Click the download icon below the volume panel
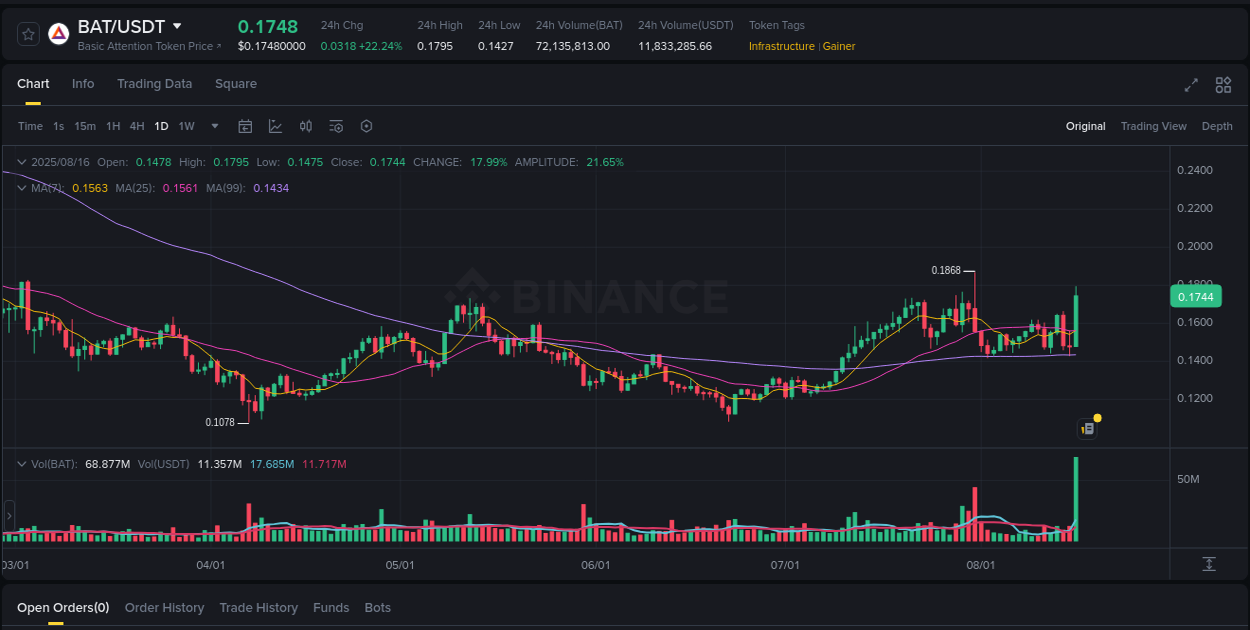This screenshot has width=1250, height=630. 1209,565
